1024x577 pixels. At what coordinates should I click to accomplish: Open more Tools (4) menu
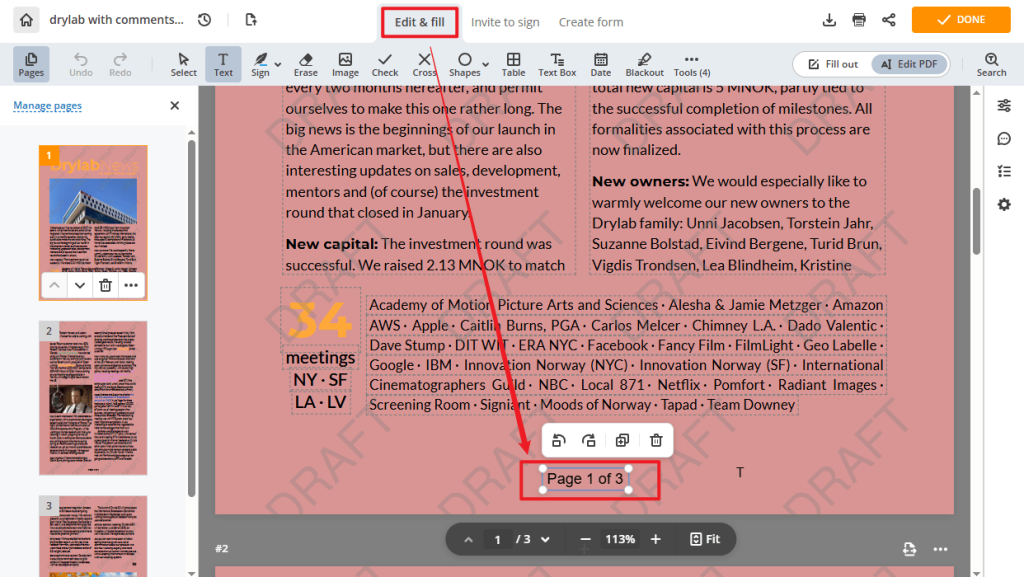(x=692, y=64)
